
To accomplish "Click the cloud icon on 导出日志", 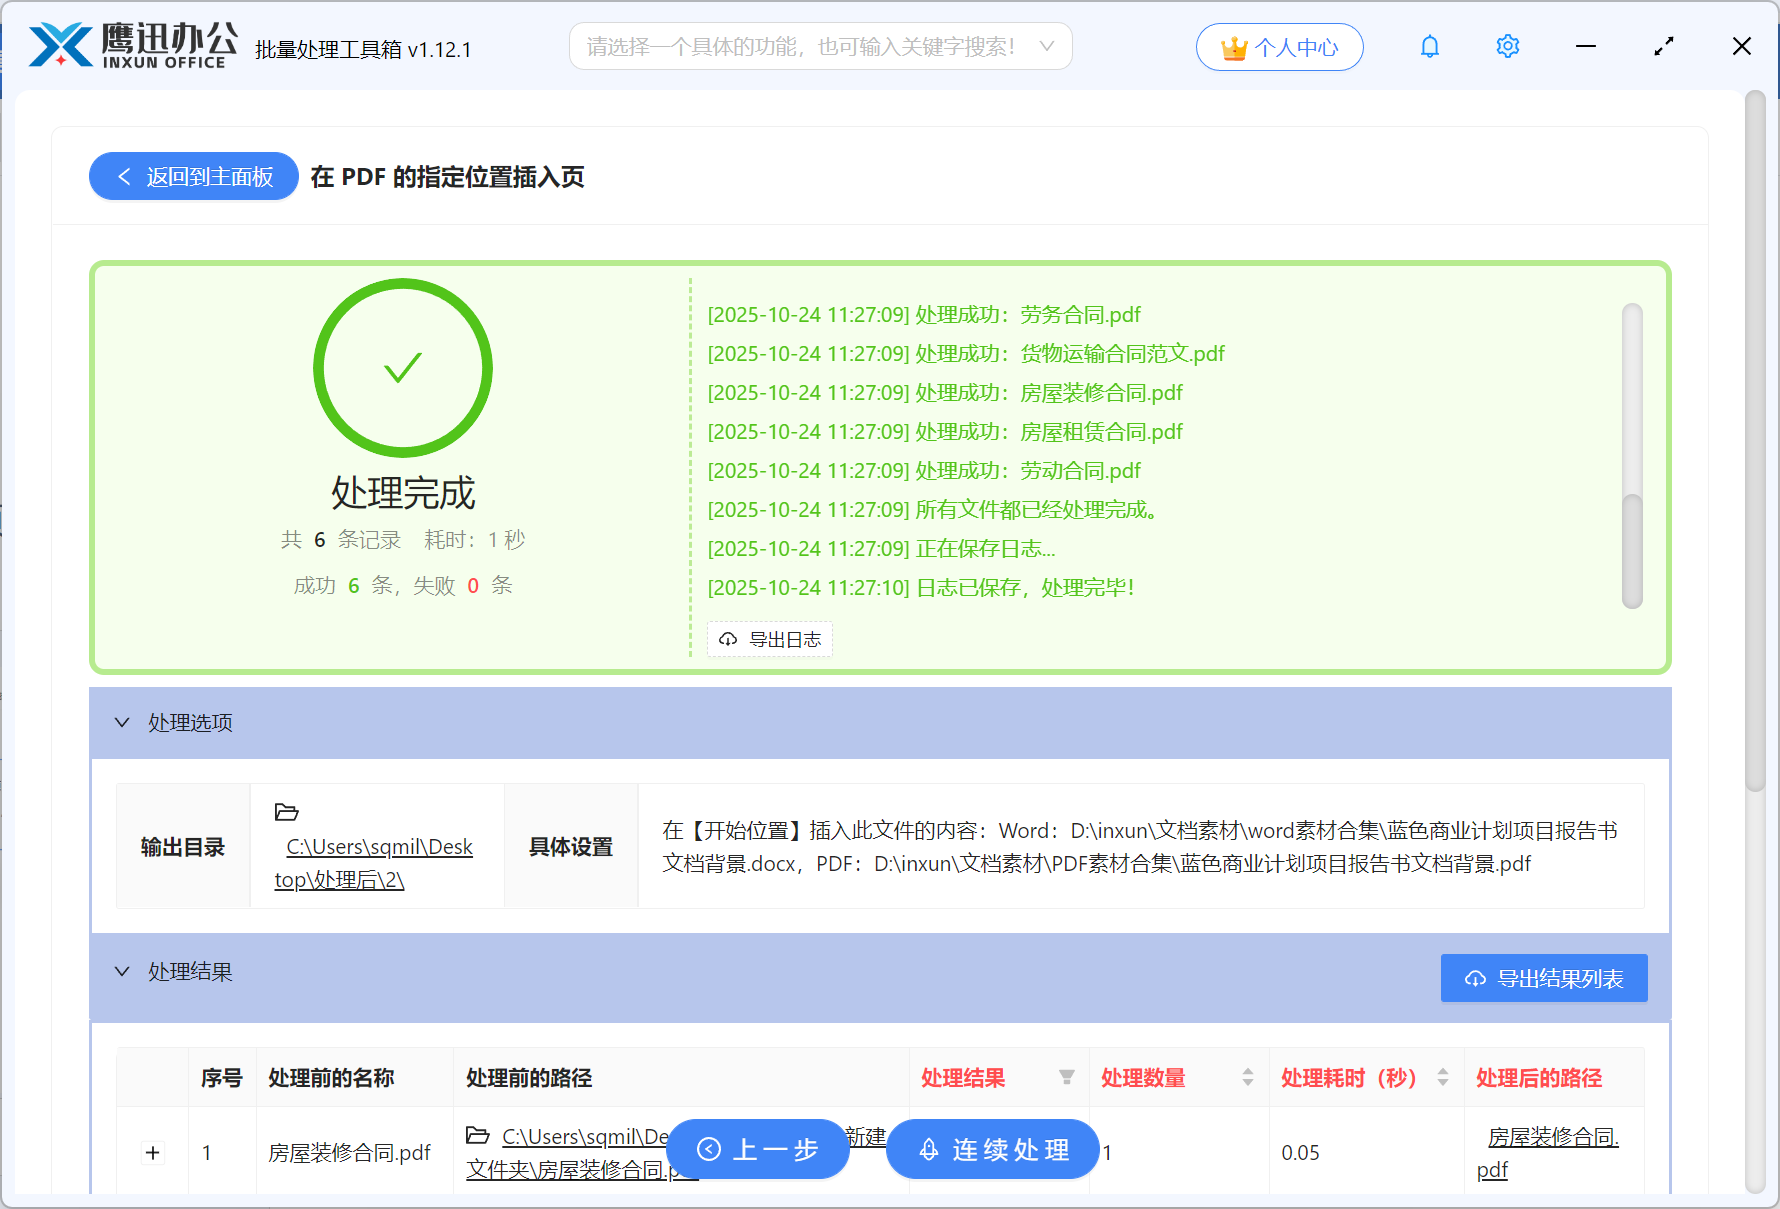I will pyautogui.click(x=728, y=640).
